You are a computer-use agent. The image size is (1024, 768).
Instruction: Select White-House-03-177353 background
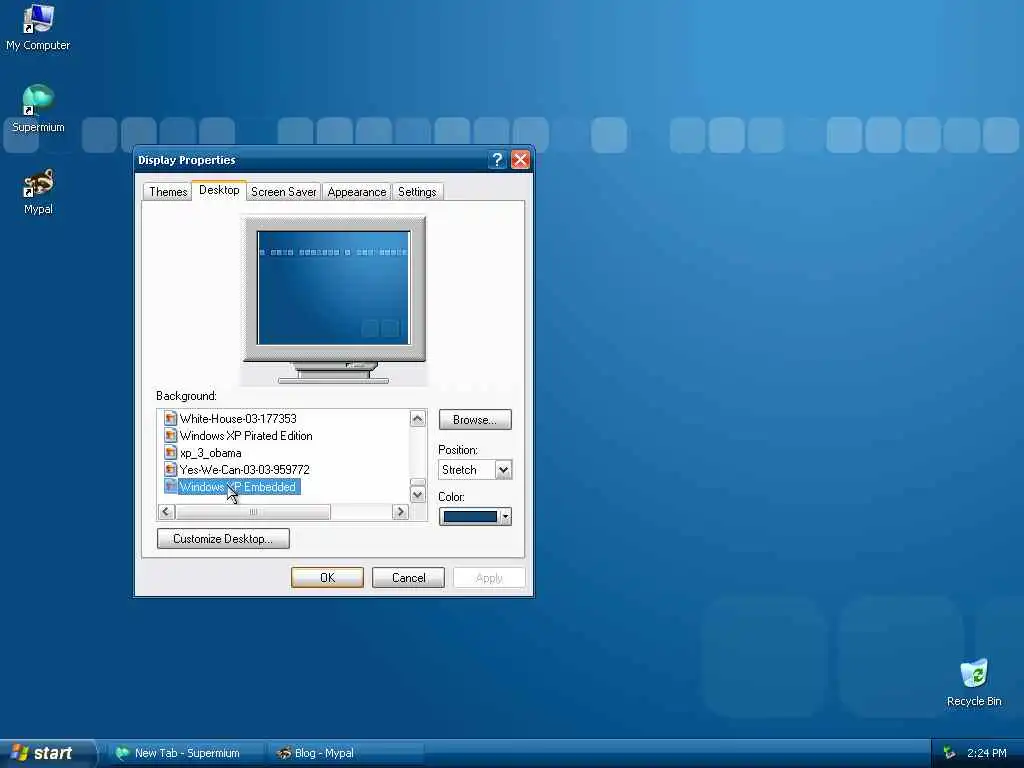tap(238, 419)
